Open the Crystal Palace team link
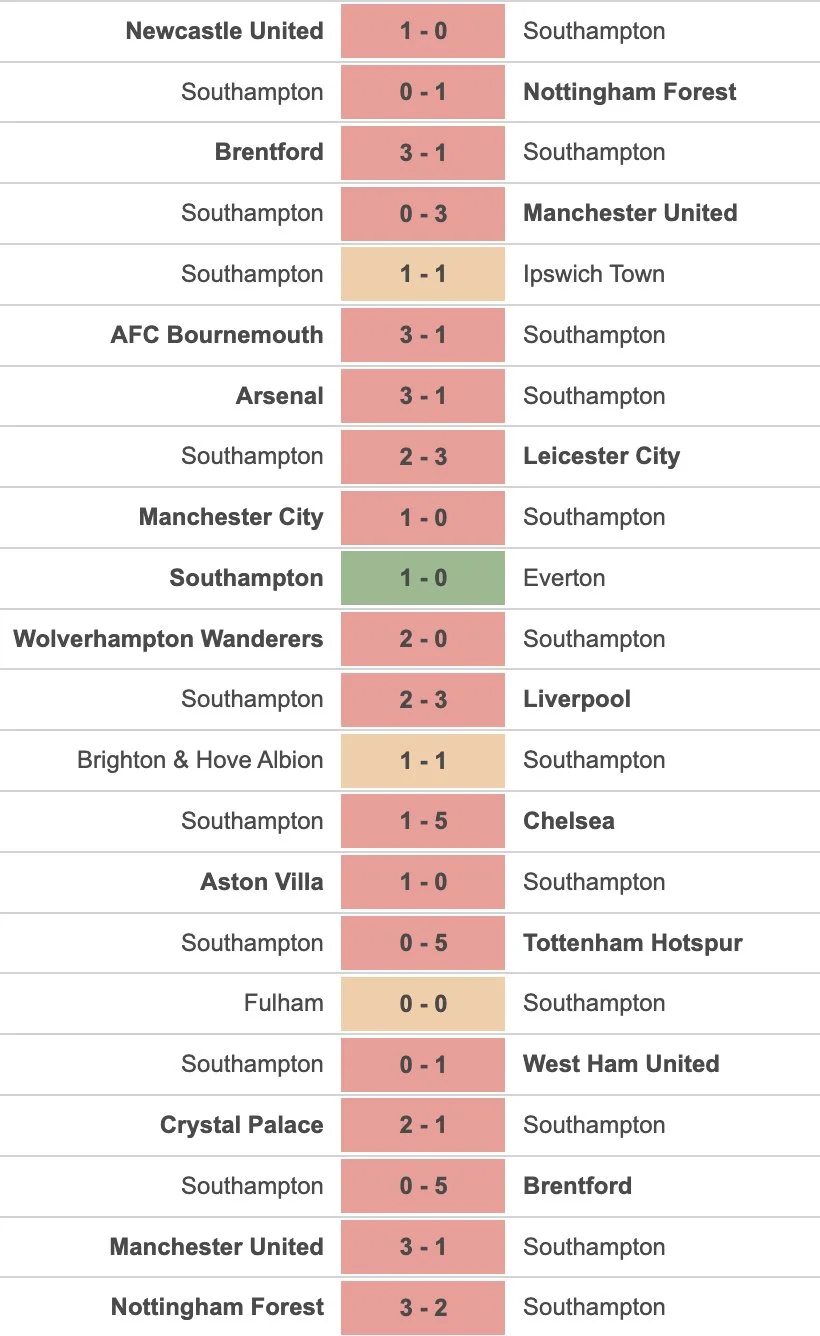Screen dimensions: 820x1336 pyautogui.click(x=242, y=1125)
